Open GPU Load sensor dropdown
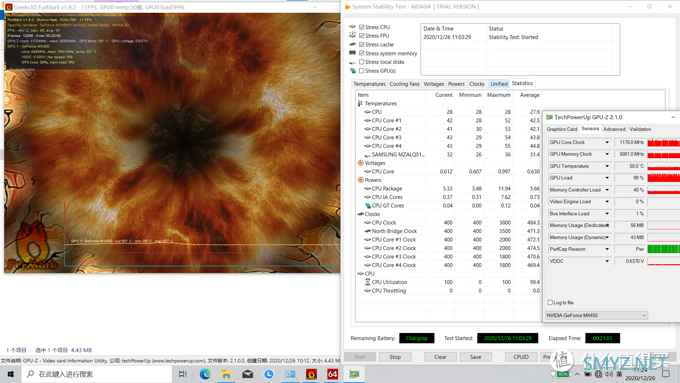The image size is (680, 383). pyautogui.click(x=607, y=178)
